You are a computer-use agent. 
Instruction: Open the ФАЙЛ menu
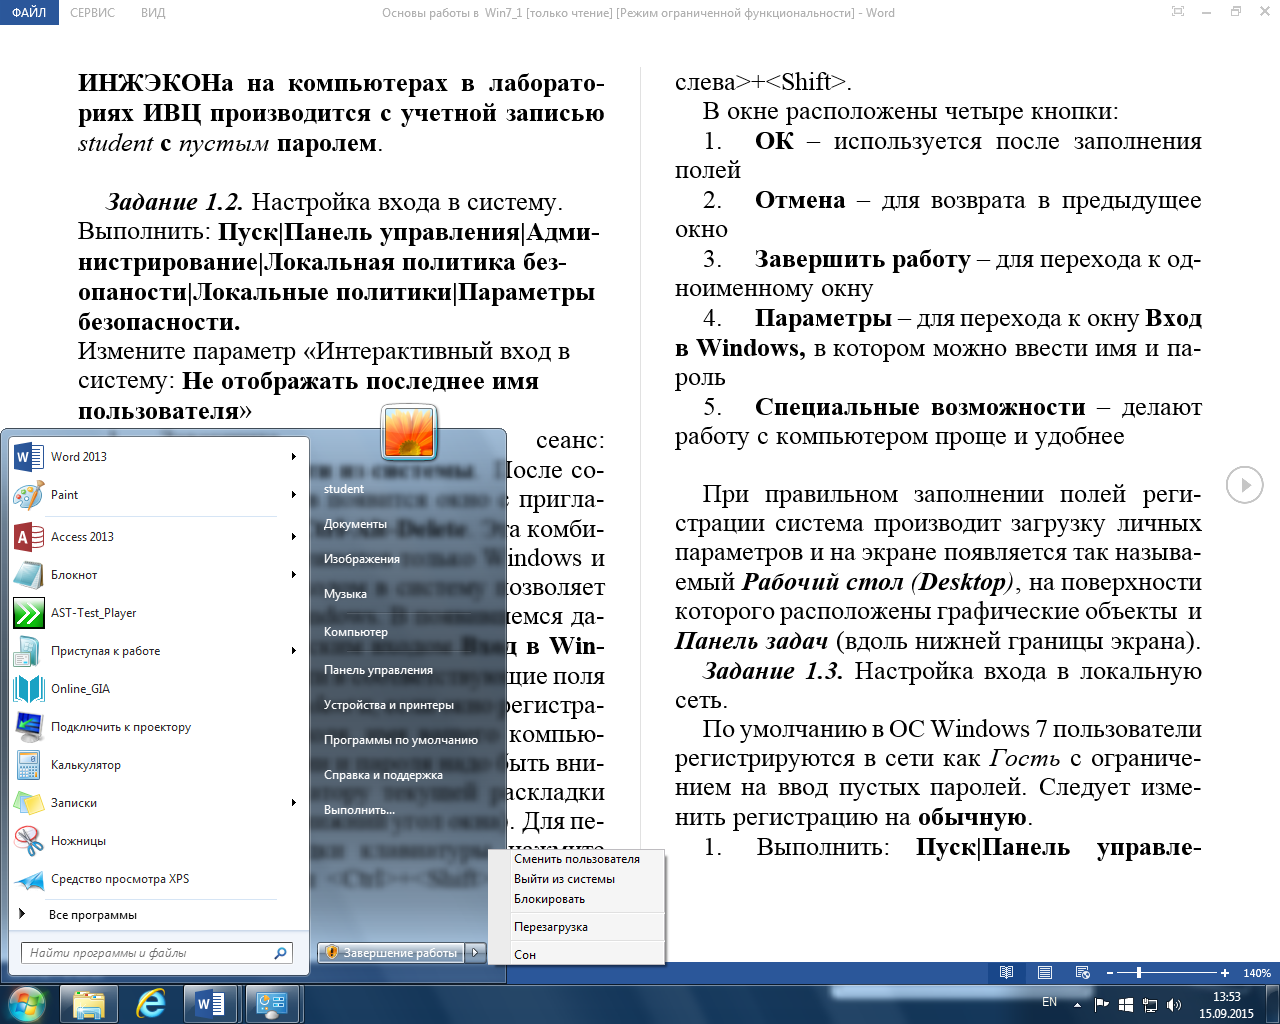pos(29,12)
